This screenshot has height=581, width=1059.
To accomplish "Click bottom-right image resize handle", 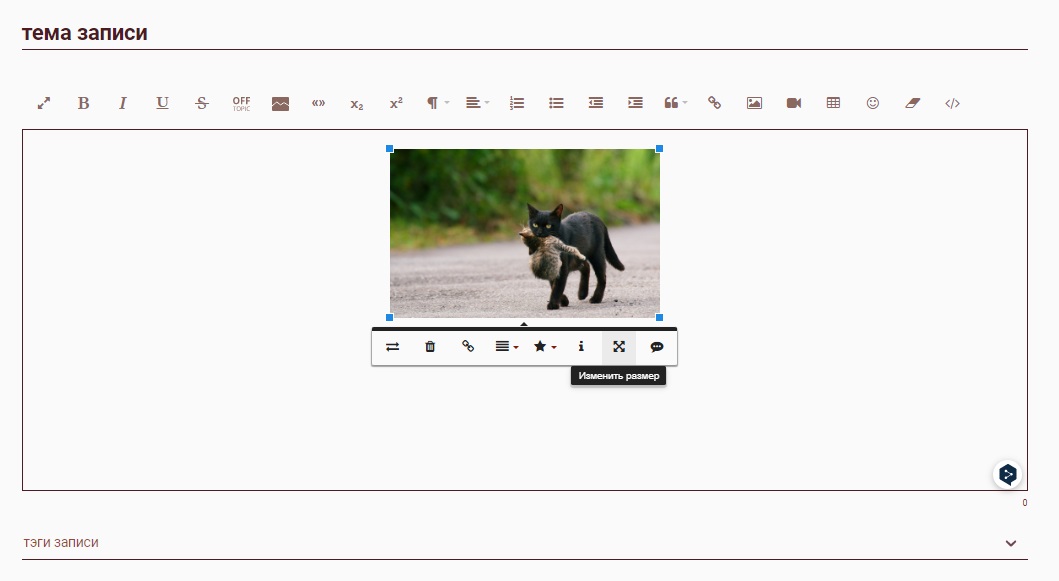I will (660, 318).
